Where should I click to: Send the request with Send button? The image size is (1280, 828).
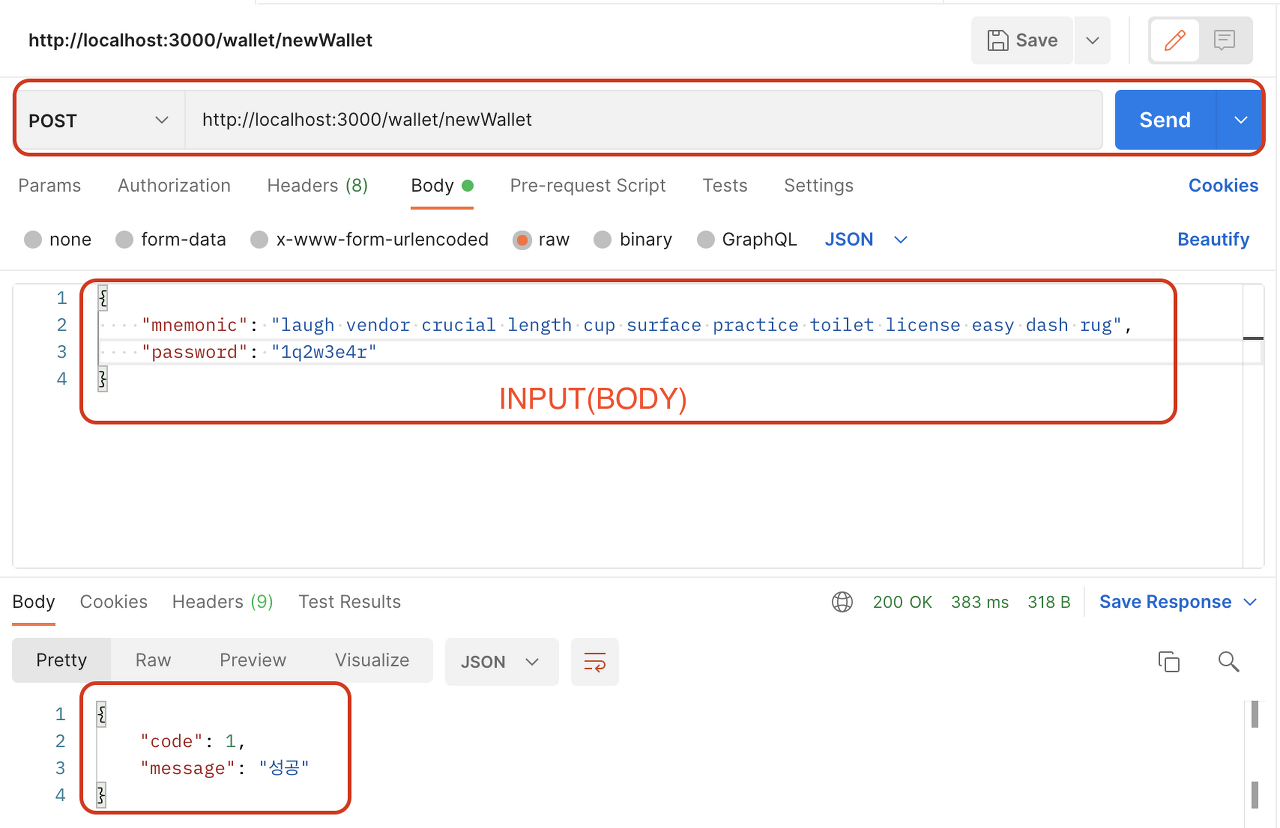click(x=1165, y=120)
